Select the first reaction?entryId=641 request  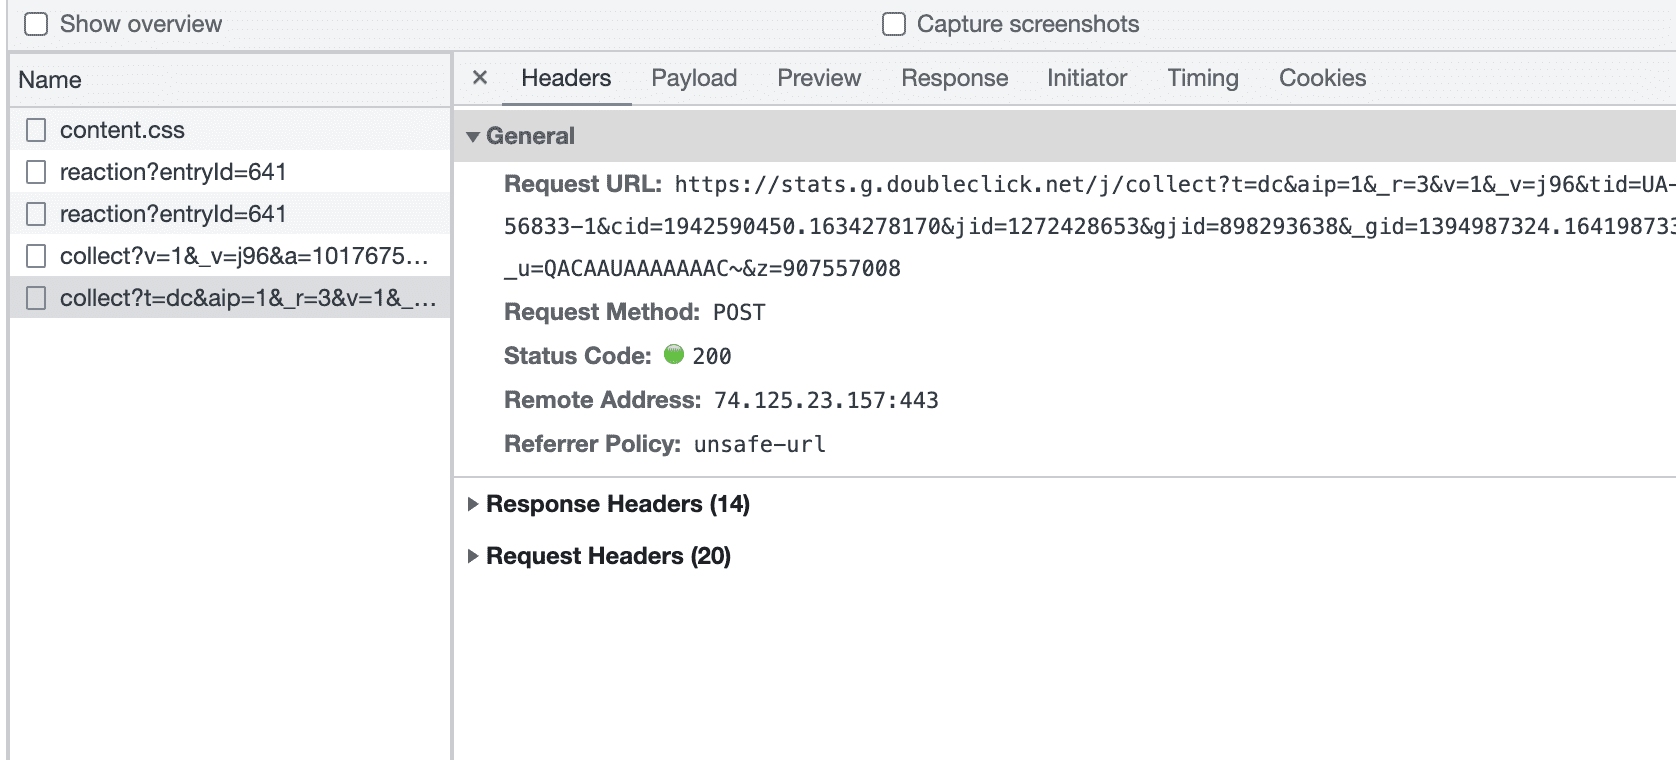coord(173,172)
